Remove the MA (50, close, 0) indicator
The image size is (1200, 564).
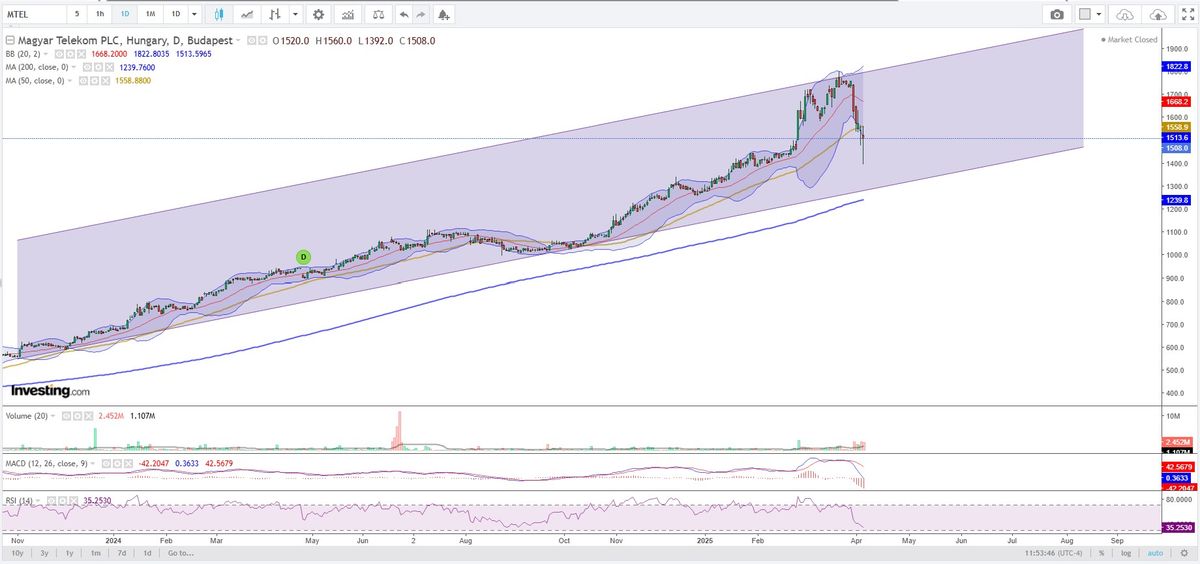[106, 80]
